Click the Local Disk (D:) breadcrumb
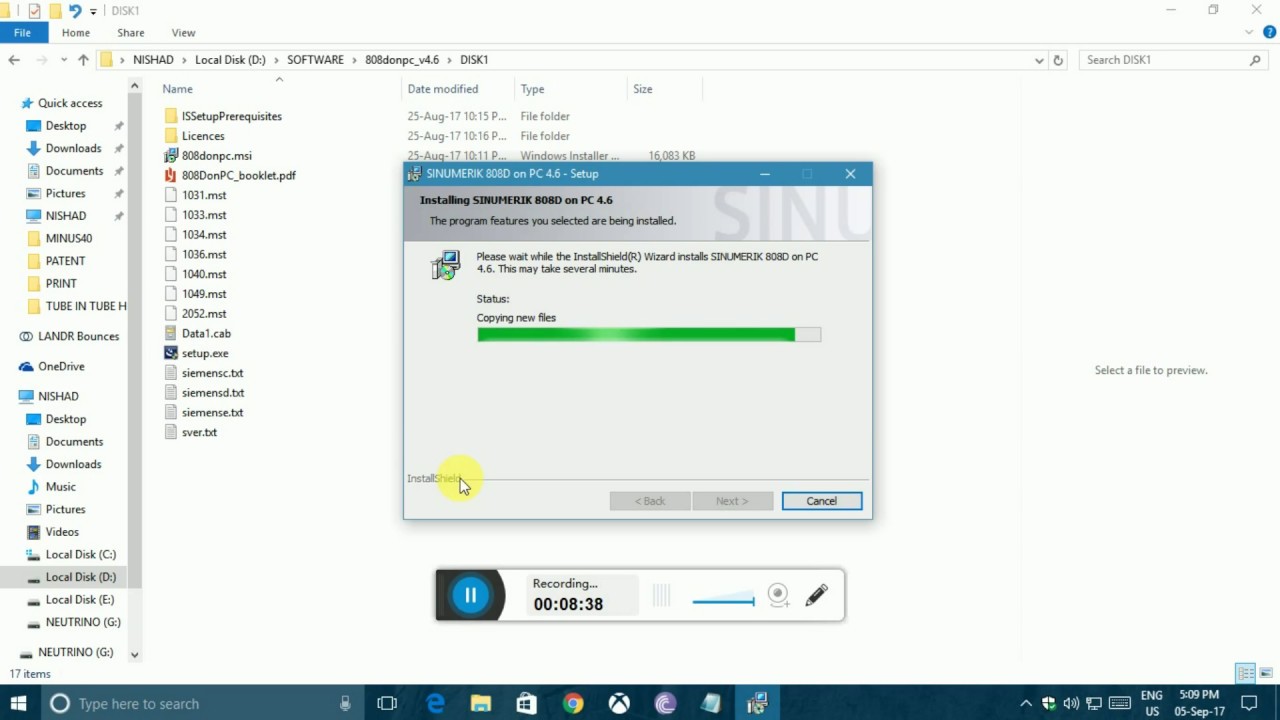The width and height of the screenshot is (1280, 720). (230, 60)
